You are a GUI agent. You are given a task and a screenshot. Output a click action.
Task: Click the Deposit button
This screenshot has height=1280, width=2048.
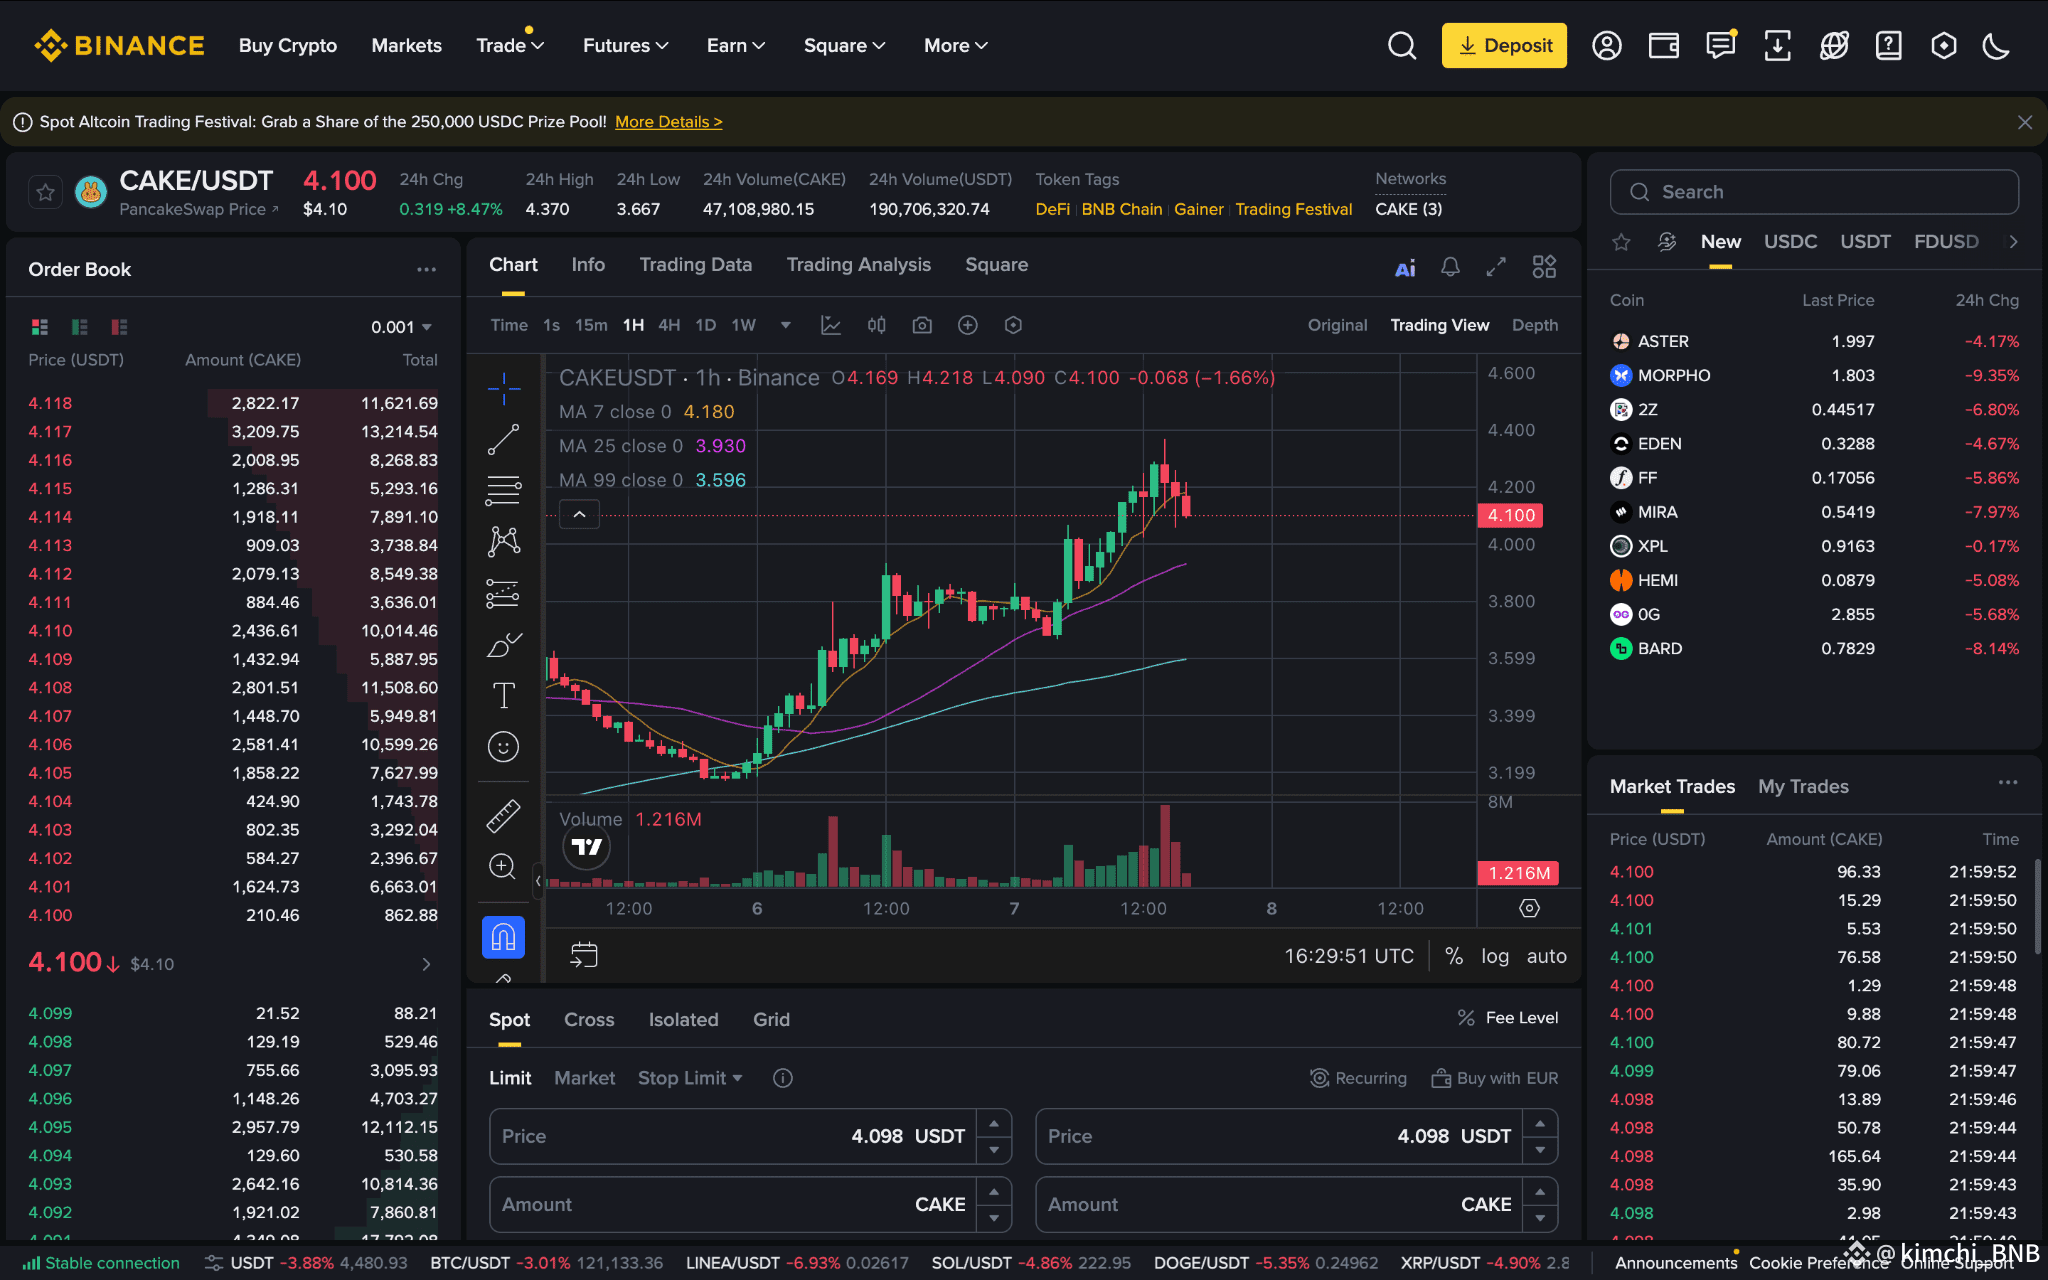[1504, 46]
